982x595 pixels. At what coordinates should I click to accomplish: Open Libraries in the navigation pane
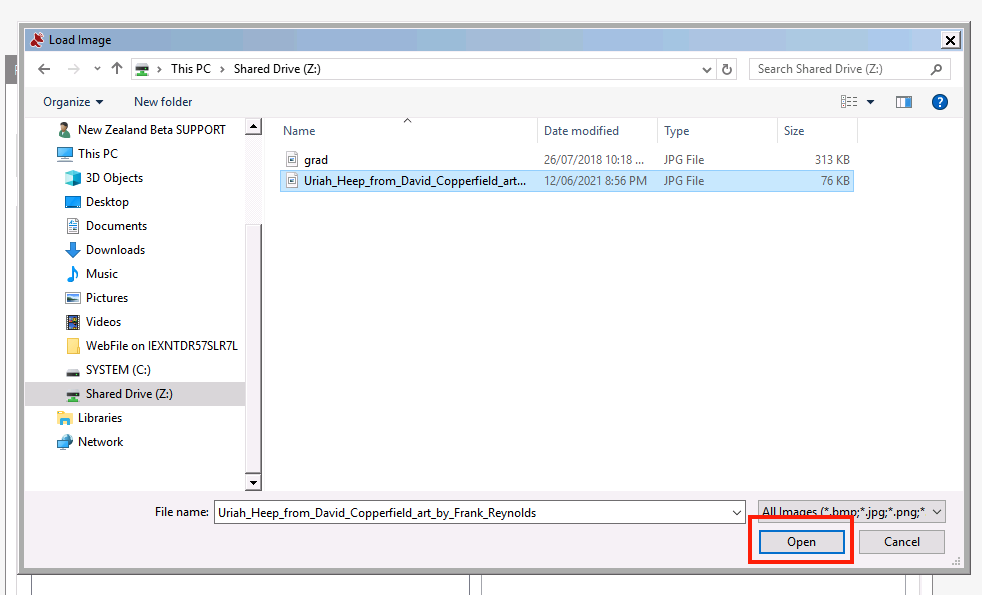click(x=89, y=418)
